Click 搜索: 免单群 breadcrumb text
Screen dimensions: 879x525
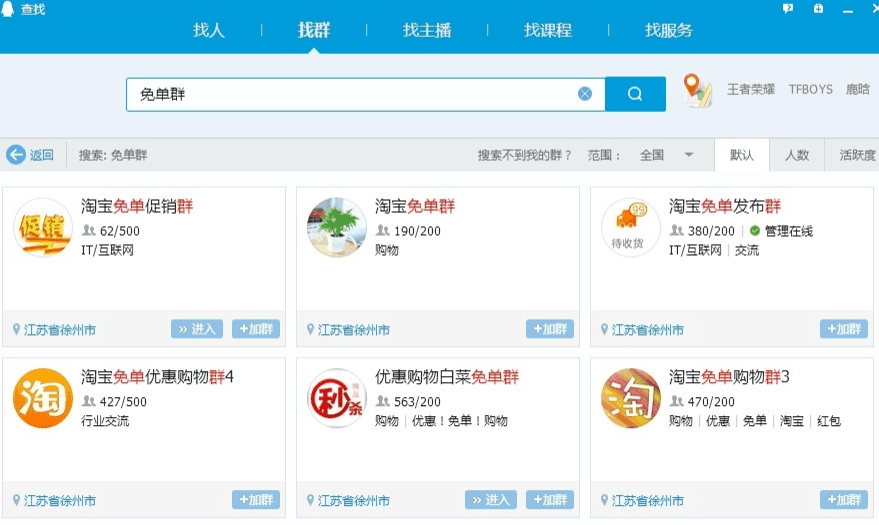[113, 155]
